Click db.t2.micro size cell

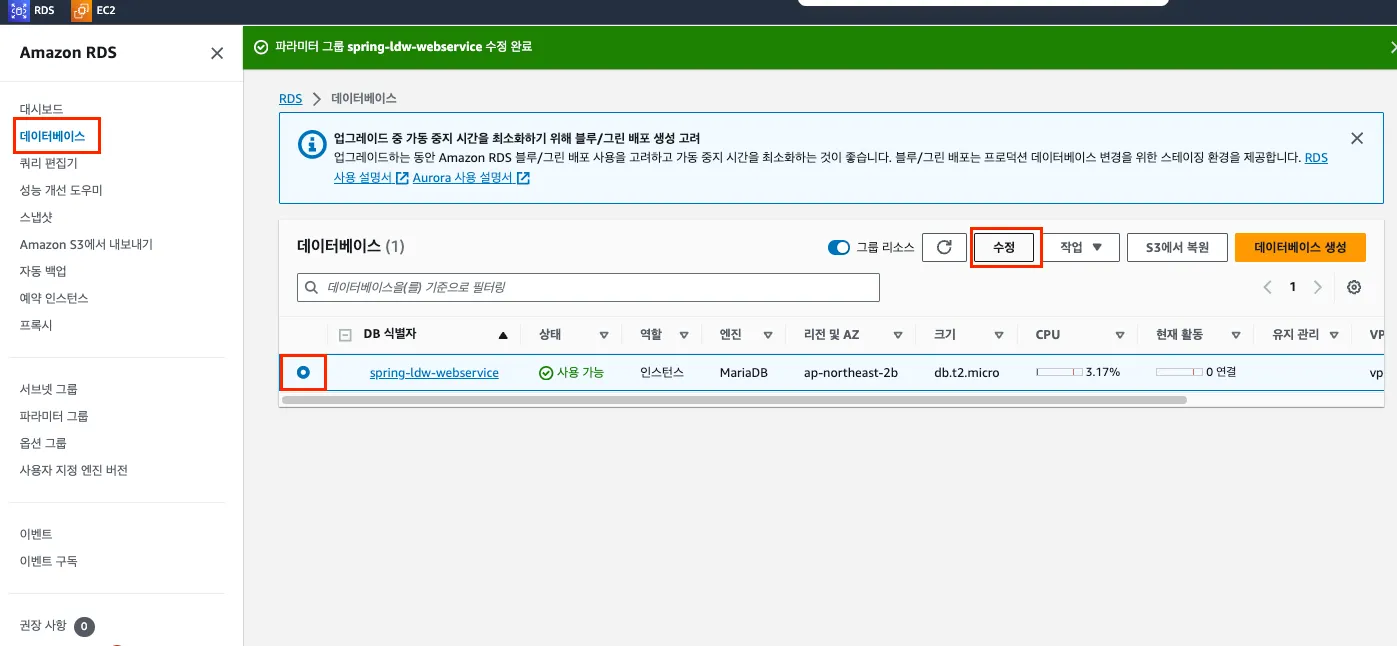click(966, 372)
